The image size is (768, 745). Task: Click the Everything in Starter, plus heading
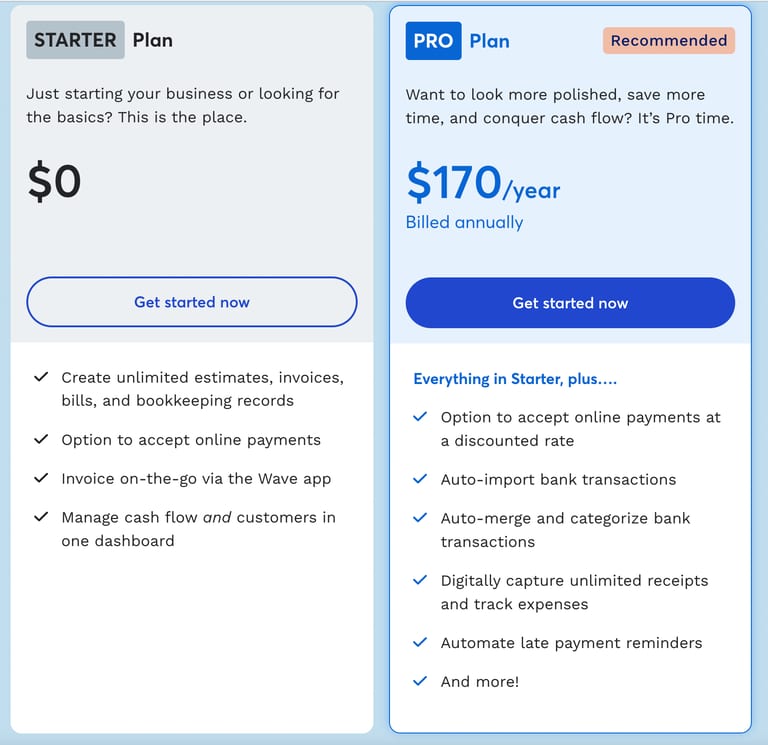[515, 379]
